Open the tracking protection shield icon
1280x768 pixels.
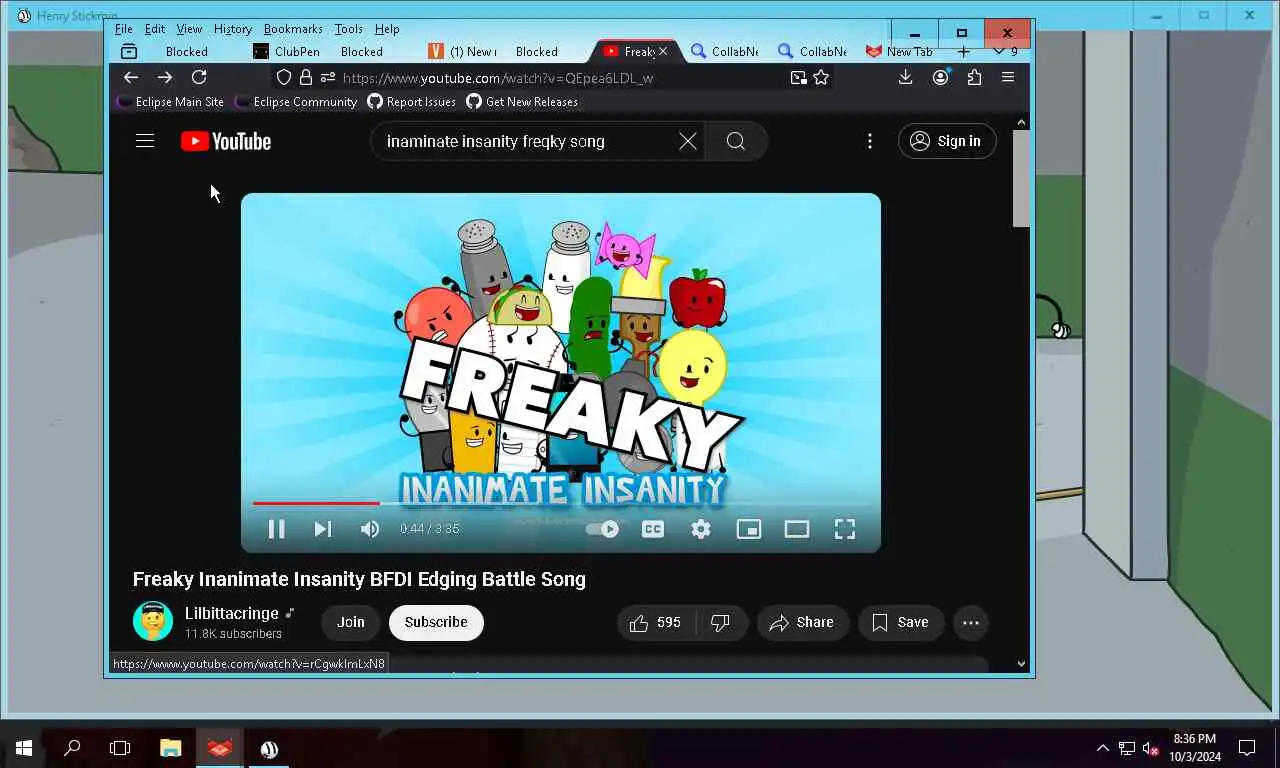coord(284,77)
